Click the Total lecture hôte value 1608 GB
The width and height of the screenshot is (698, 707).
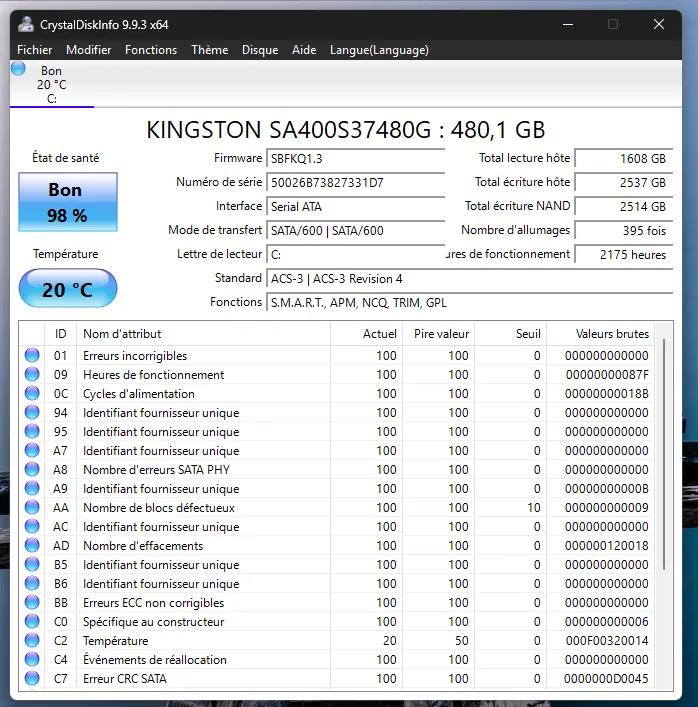click(x=624, y=159)
